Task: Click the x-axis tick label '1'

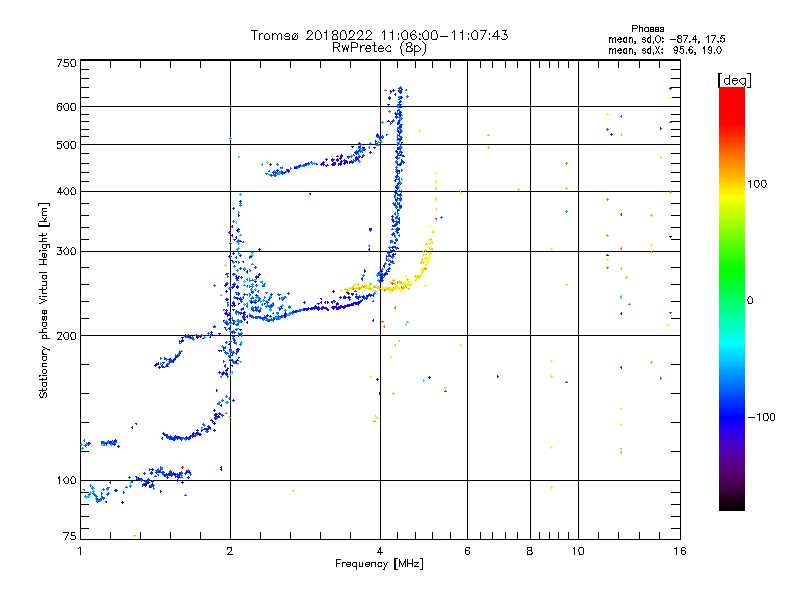Action: click(x=80, y=551)
